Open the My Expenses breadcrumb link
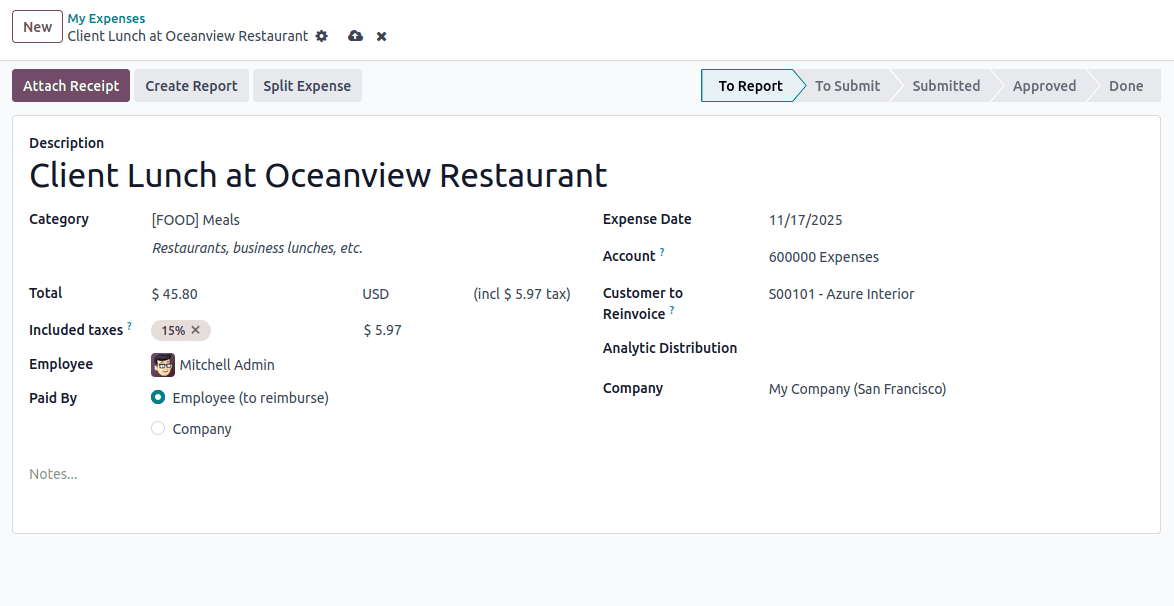Screen dimensions: 1174x606 pos(106,17)
